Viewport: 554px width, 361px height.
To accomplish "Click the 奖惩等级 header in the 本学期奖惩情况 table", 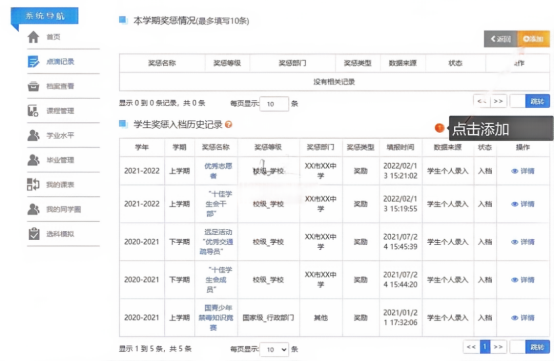I will (x=227, y=63).
